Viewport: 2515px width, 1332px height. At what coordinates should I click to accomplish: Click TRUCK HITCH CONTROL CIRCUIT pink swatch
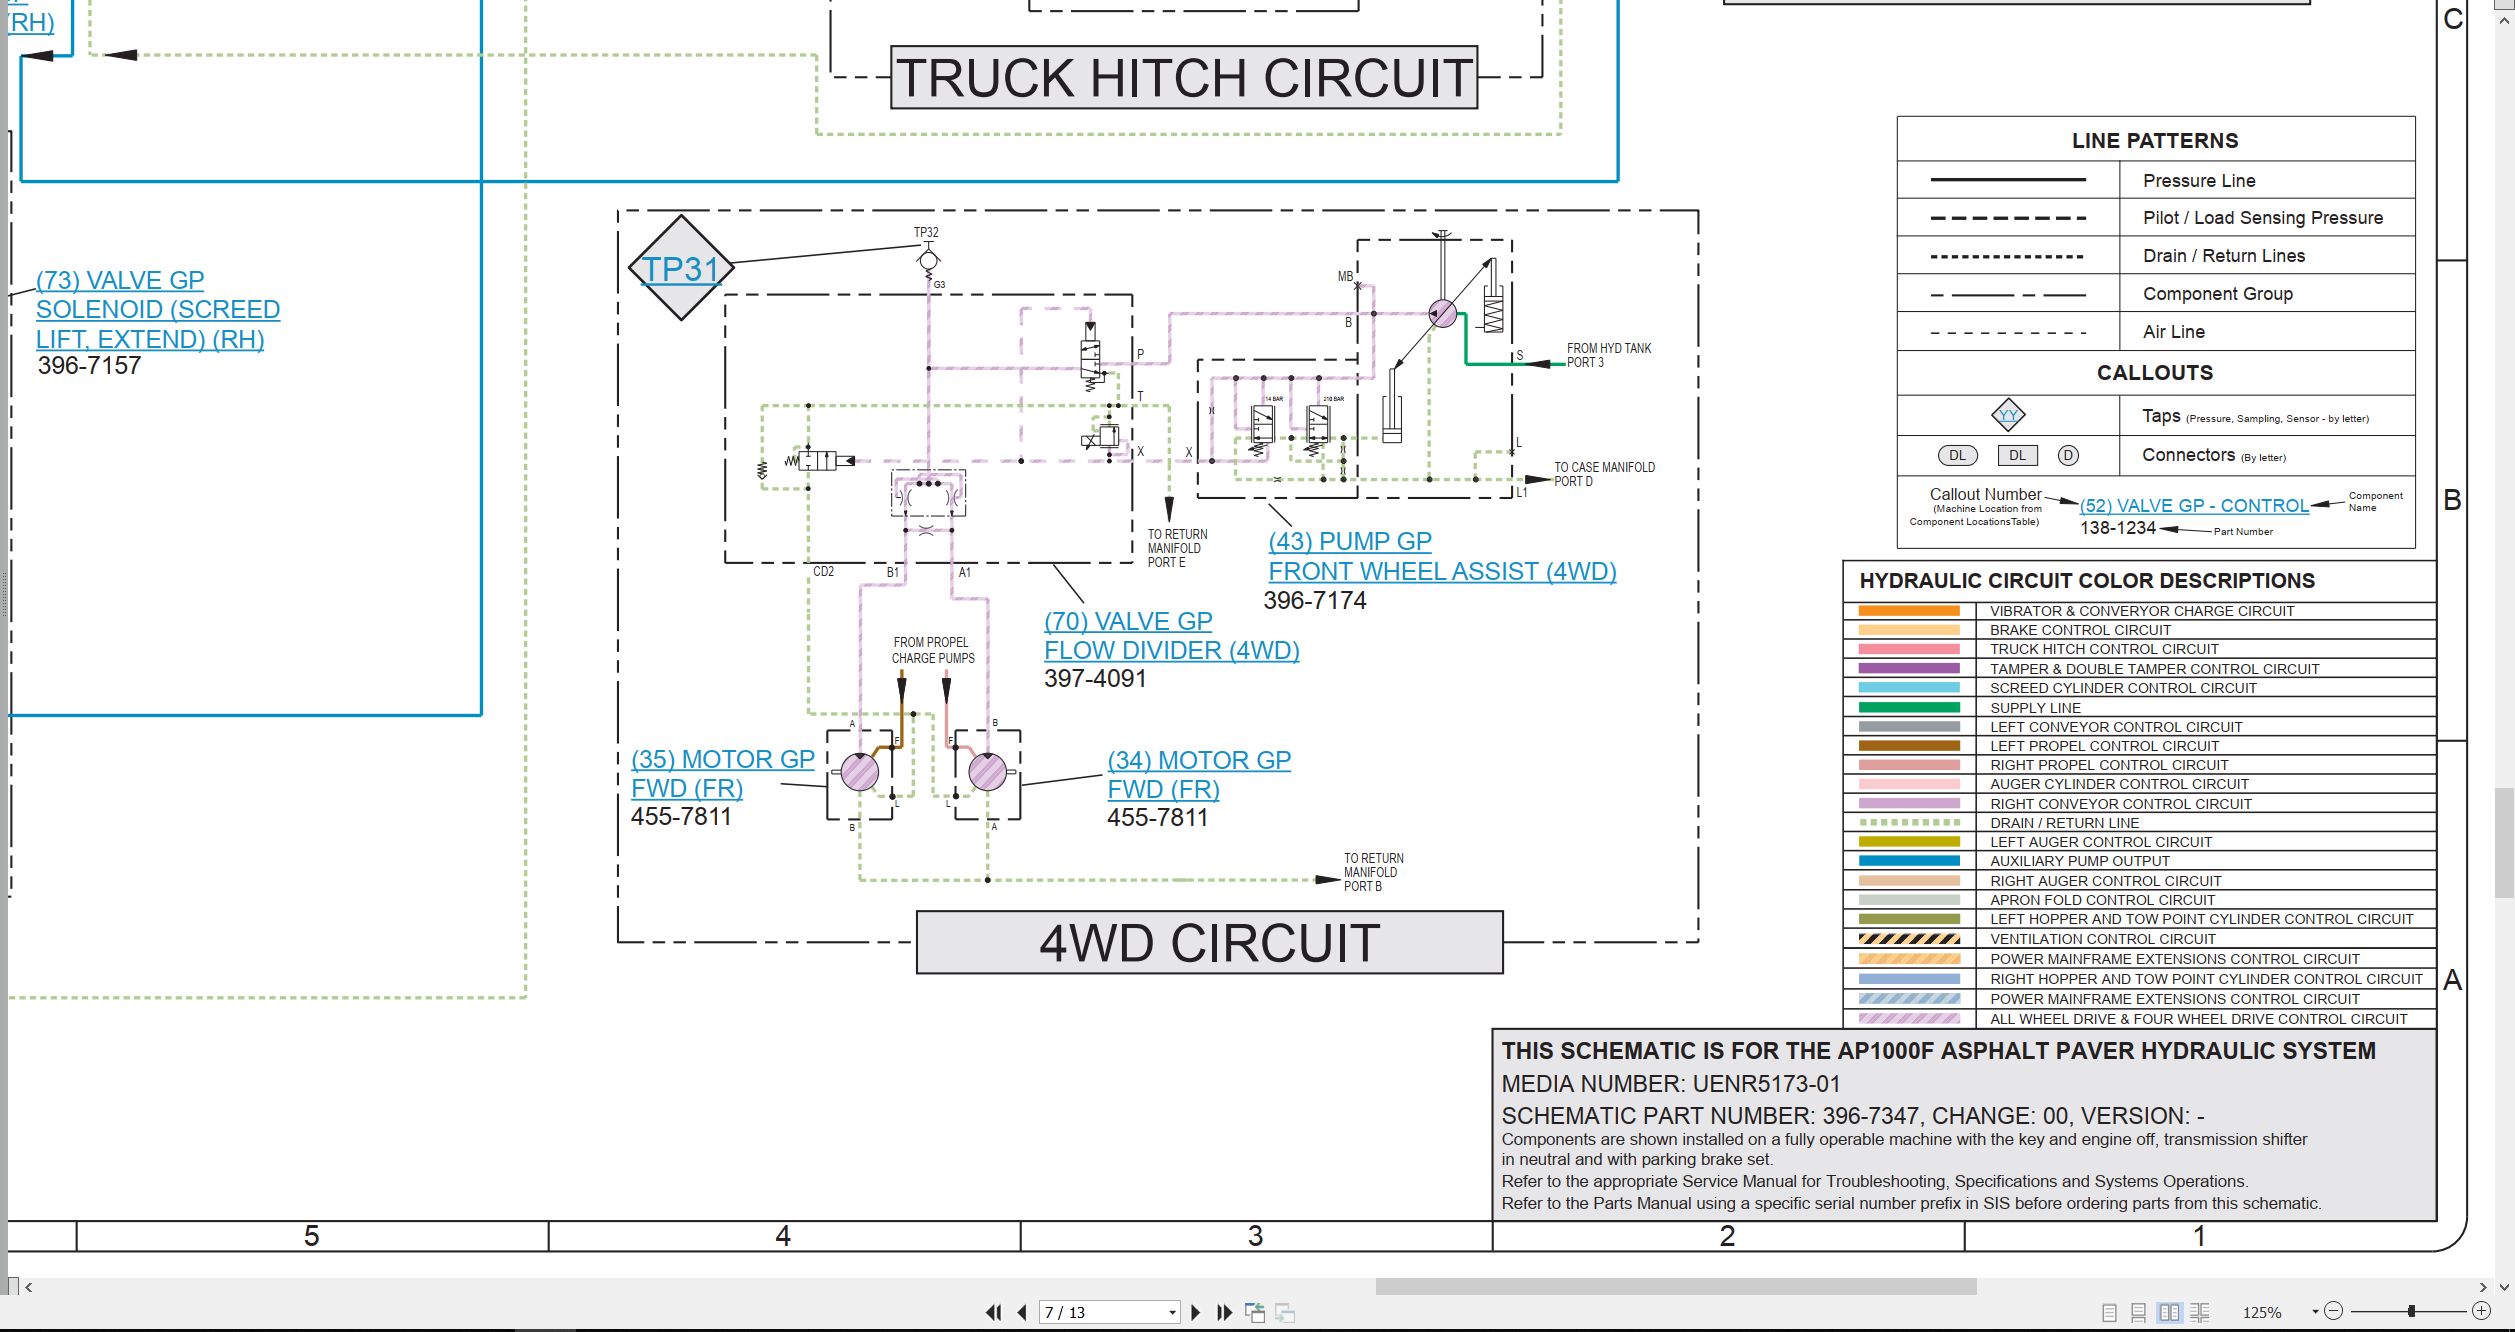pos(1909,649)
